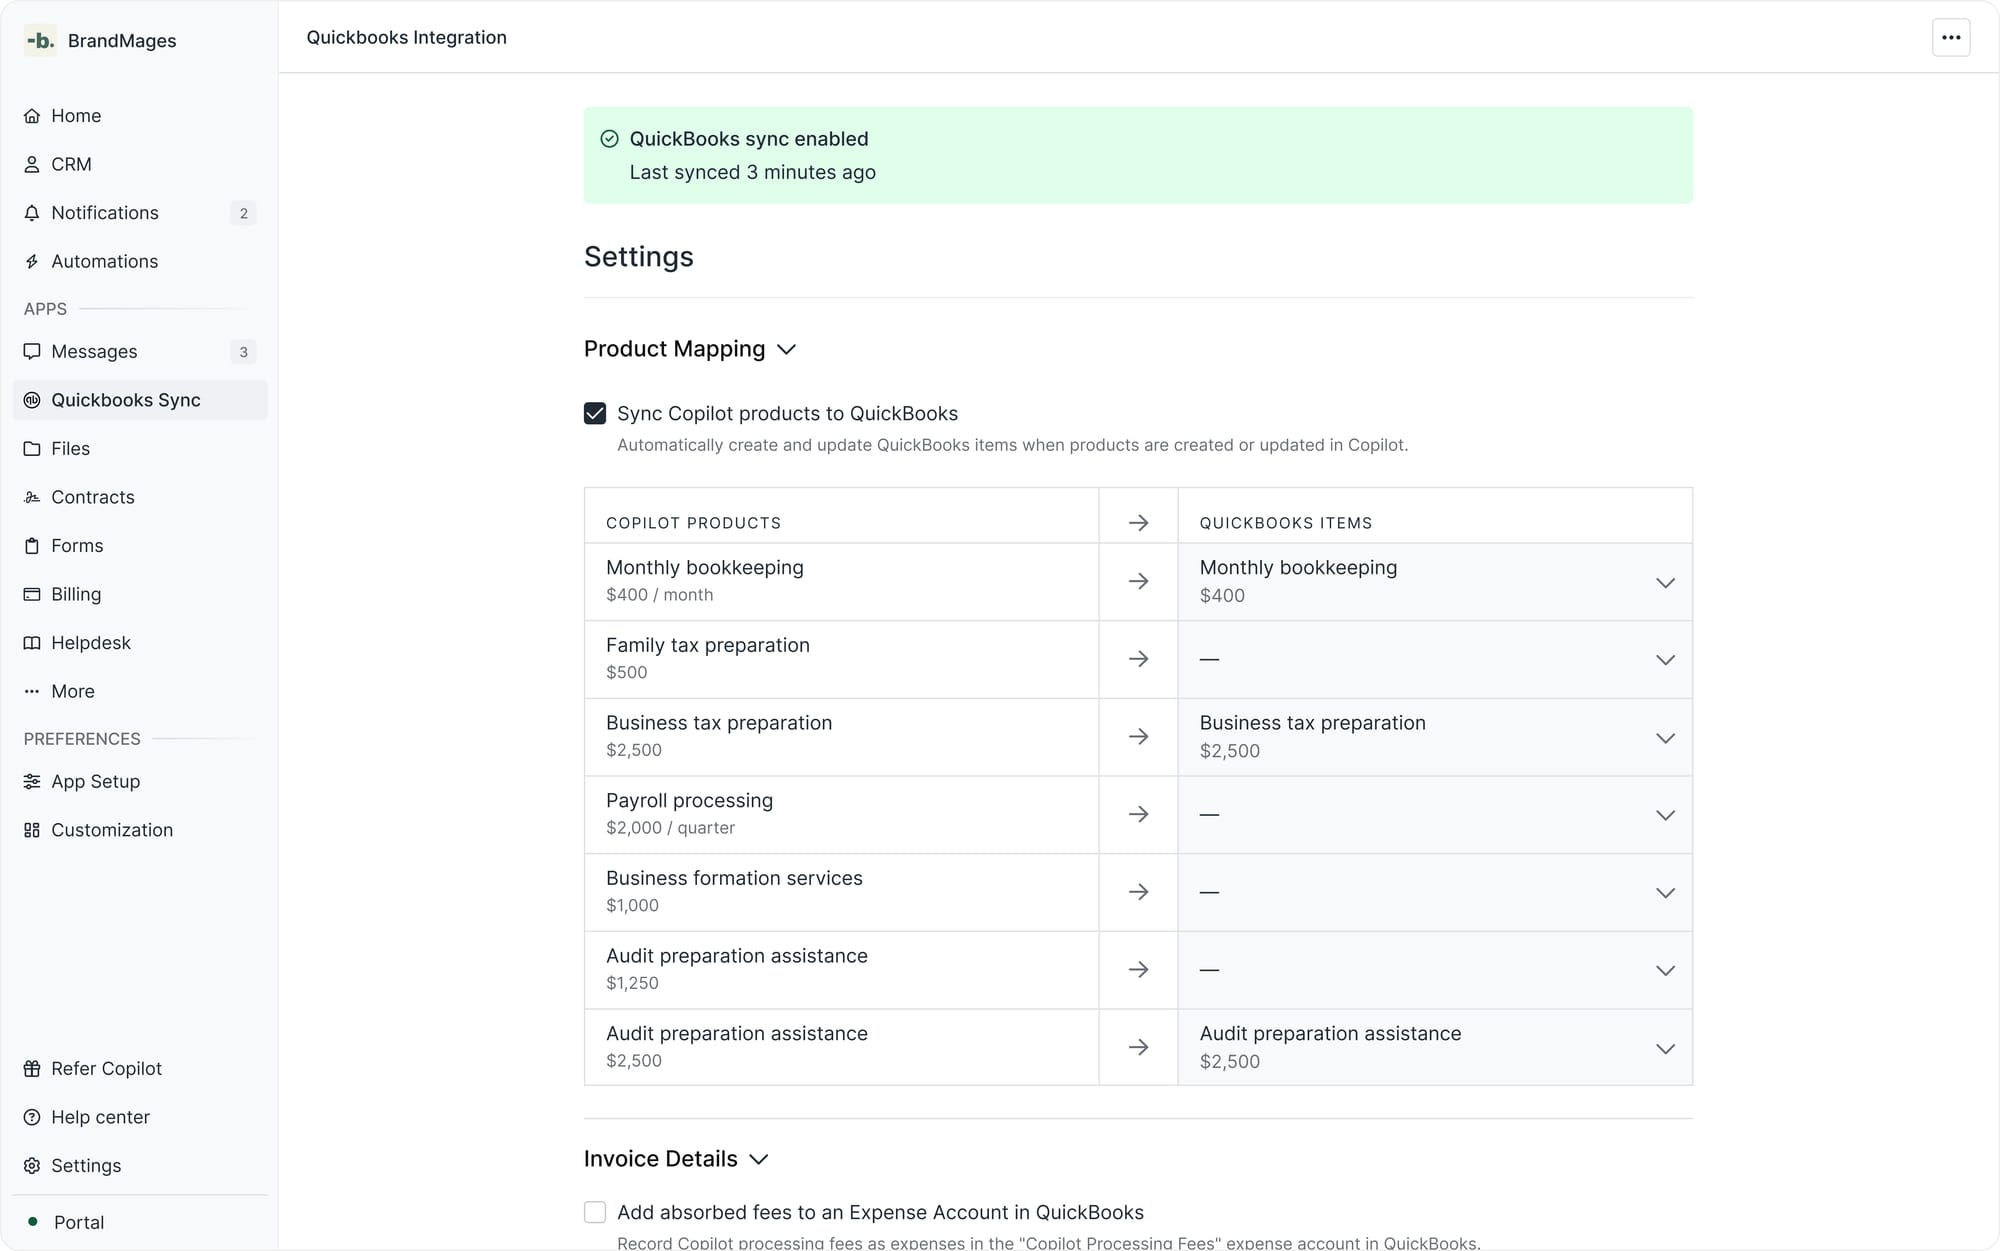Open the three-dot options menu top right
Image resolution: width=2000 pixels, height=1251 pixels.
(x=1950, y=38)
